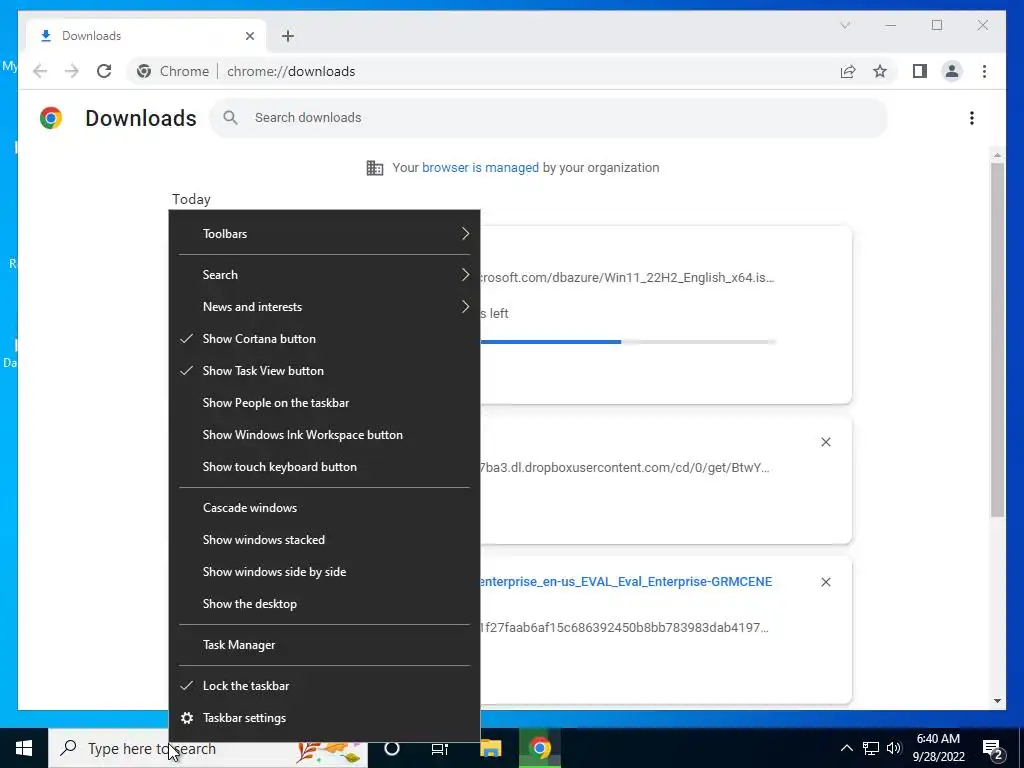The width and height of the screenshot is (1024, 768).
Task: Click the Chrome taskbar icon
Action: tap(540, 748)
